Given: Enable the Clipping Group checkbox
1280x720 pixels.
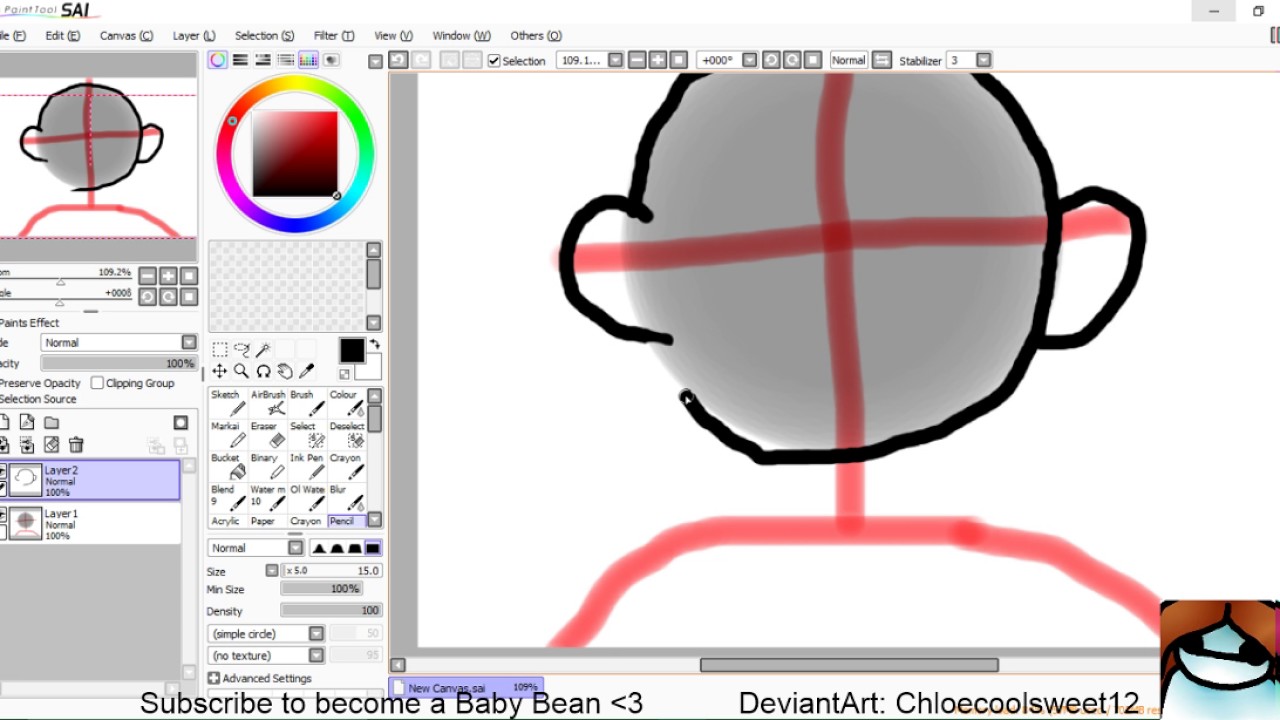Looking at the screenshot, I should pos(97,383).
